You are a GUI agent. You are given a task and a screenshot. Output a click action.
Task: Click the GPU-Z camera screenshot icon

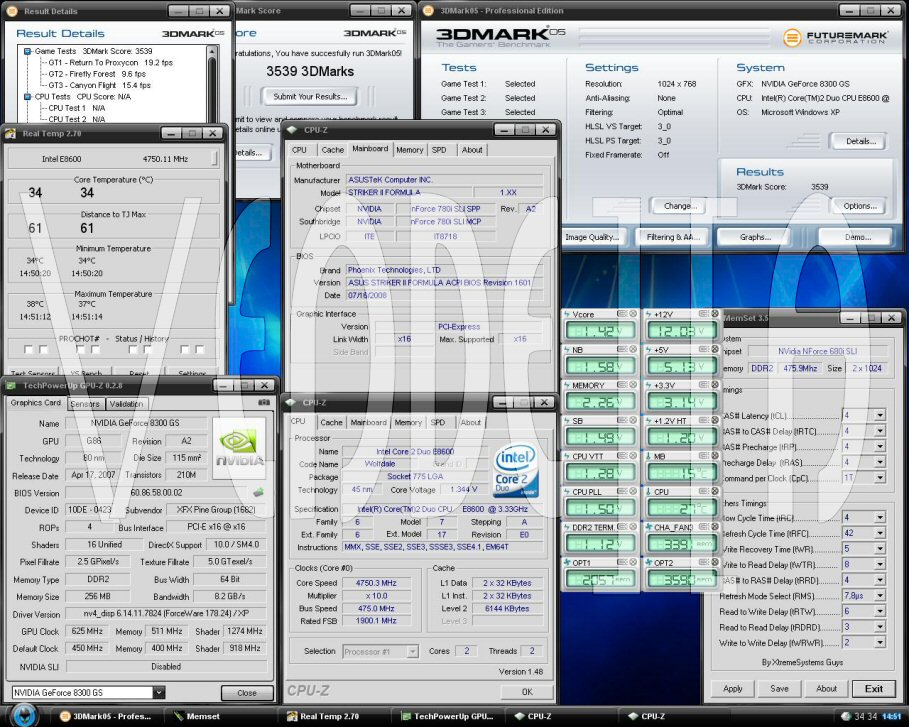[x=263, y=402]
